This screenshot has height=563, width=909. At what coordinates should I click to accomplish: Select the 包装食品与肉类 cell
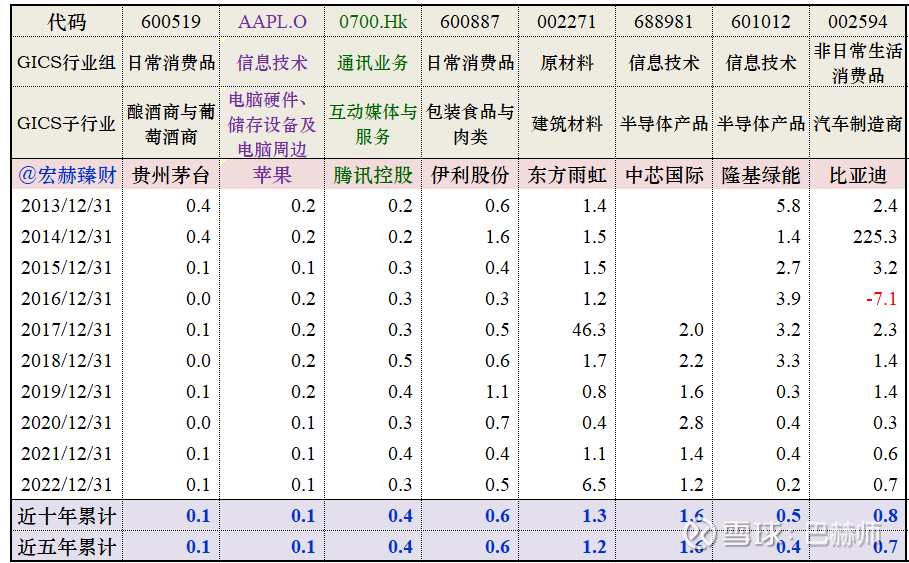470,124
